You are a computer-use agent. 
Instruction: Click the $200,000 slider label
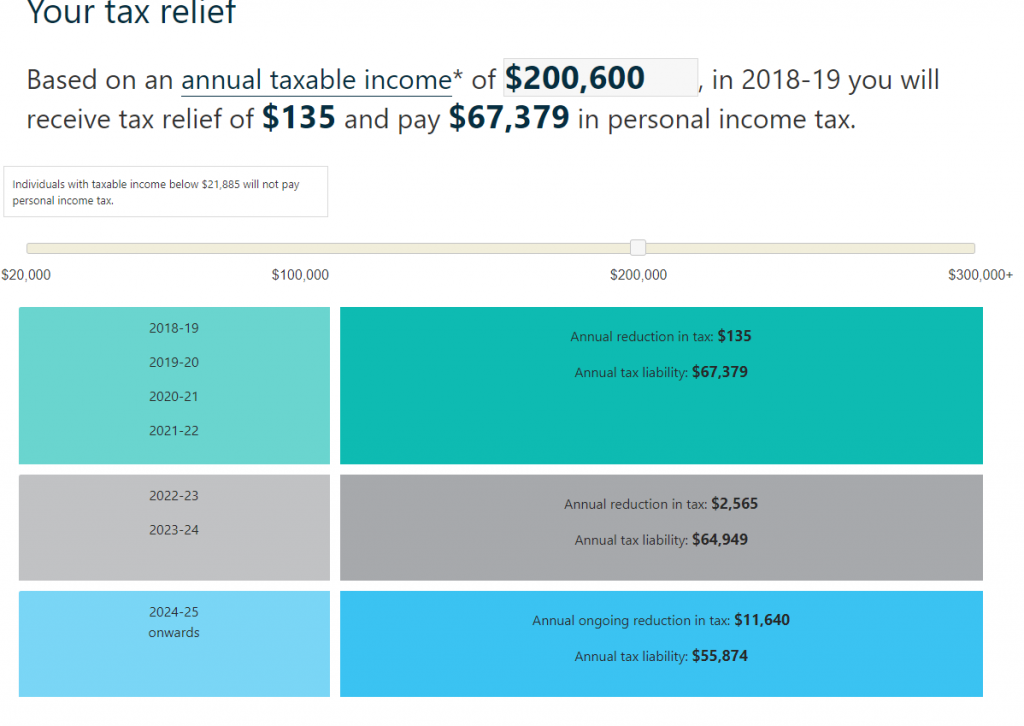click(x=638, y=275)
